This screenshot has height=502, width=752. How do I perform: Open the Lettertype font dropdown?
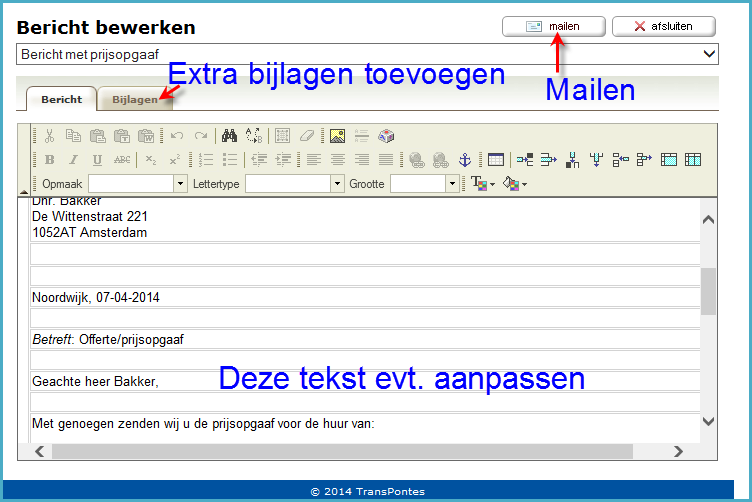337,184
